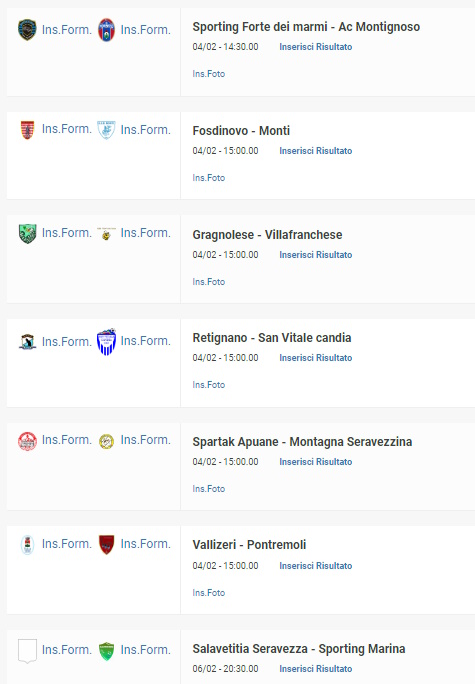The width and height of the screenshot is (475, 684).
Task: Click the Fosdinovo striped shield crest
Action: pyautogui.click(x=27, y=130)
